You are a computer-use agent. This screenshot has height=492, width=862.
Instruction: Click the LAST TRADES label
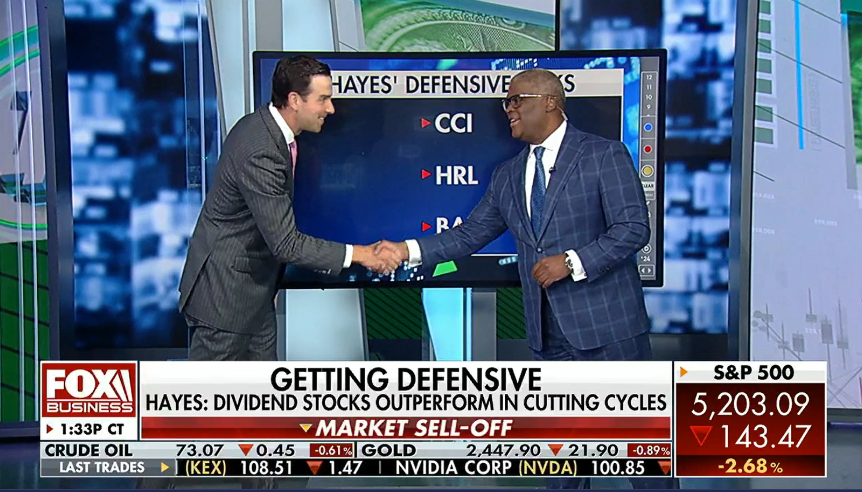pos(102,468)
